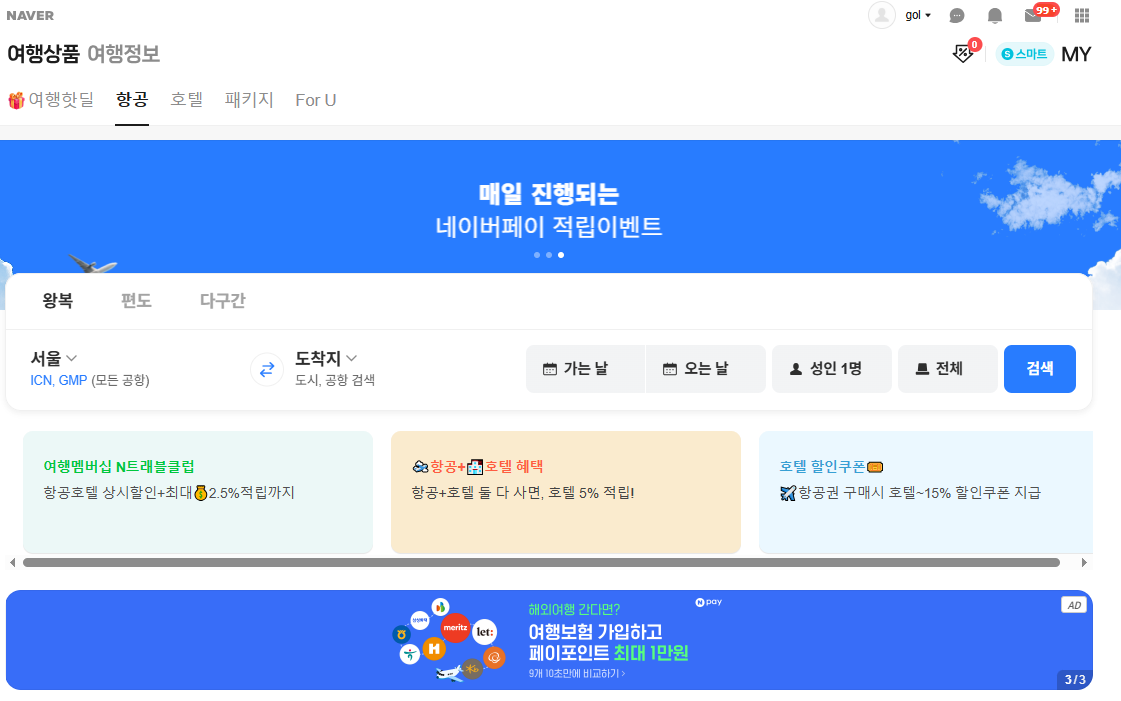This screenshot has width=1121, height=701.
Task: Select the 항공 tab
Action: 132,100
